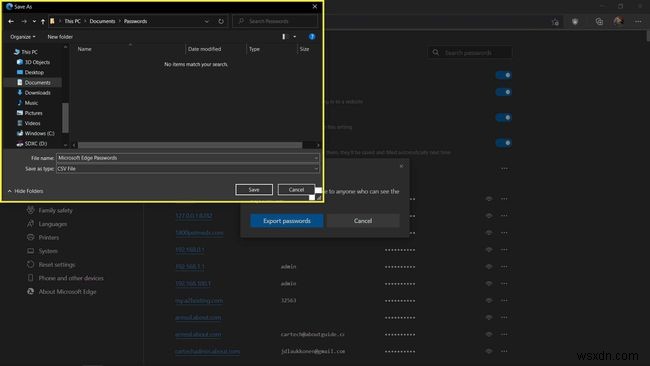Click the Export passwords button
The width and height of the screenshot is (650, 366).
[x=287, y=221]
